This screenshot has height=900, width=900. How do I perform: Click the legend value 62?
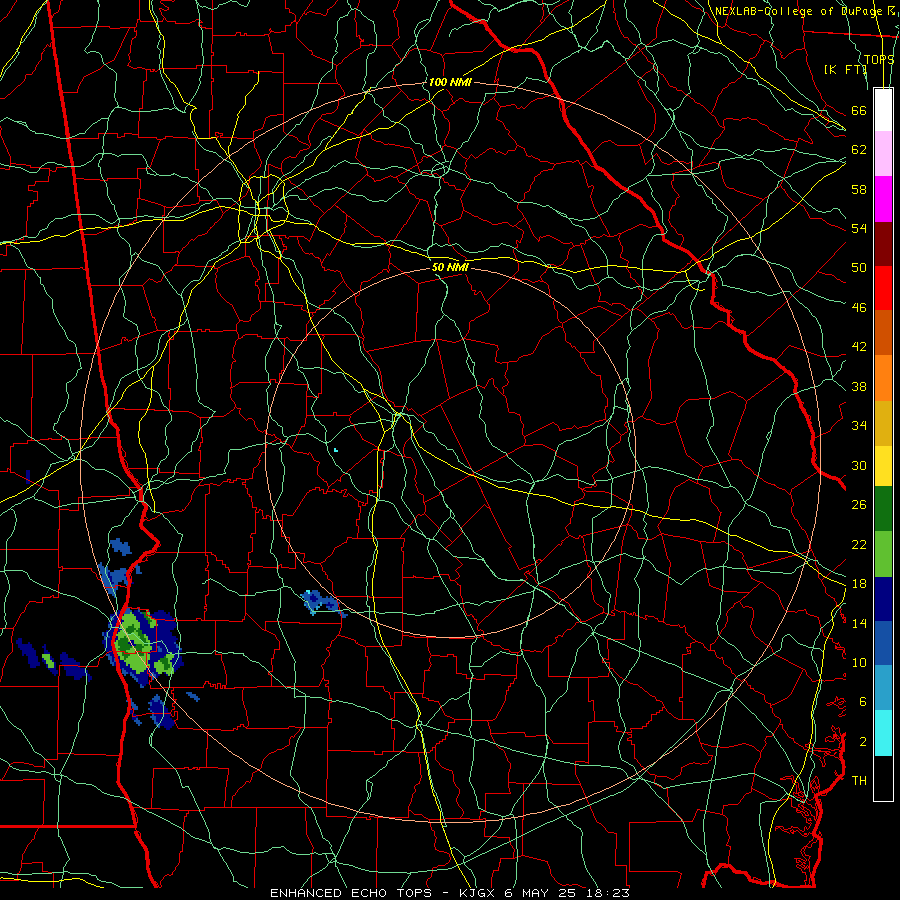[x=859, y=150]
